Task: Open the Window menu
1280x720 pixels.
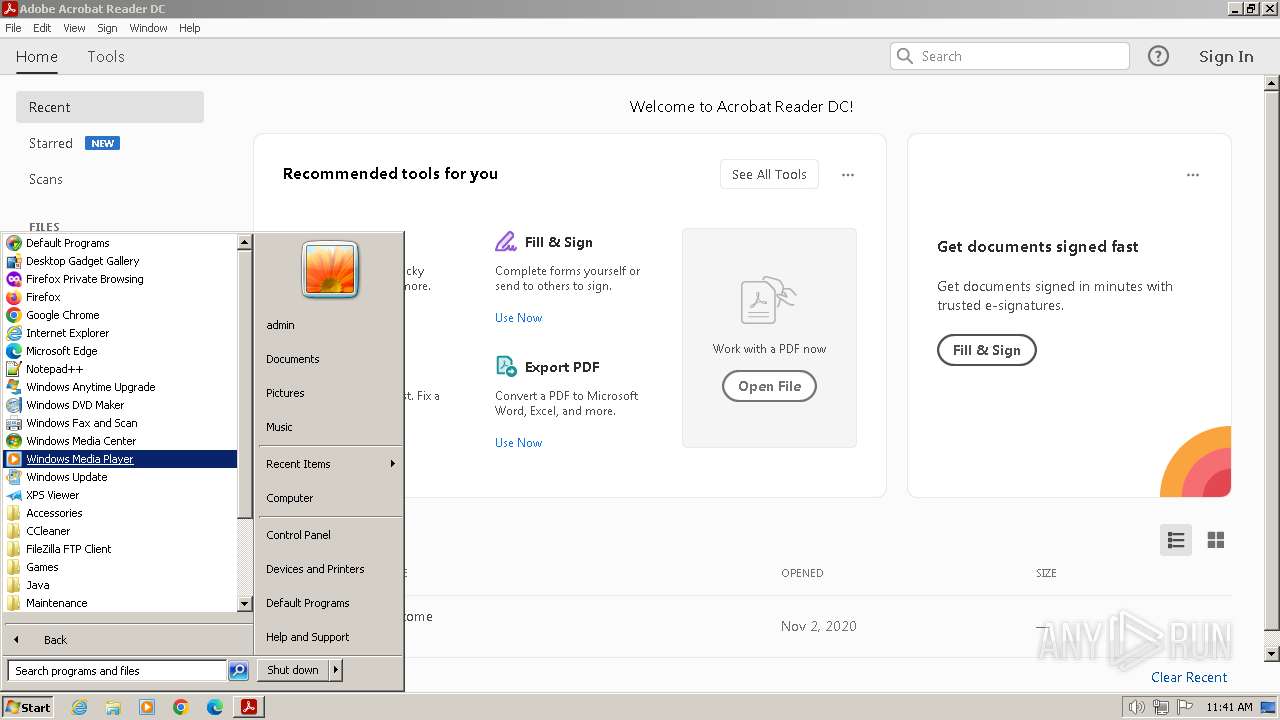Action: [x=148, y=28]
